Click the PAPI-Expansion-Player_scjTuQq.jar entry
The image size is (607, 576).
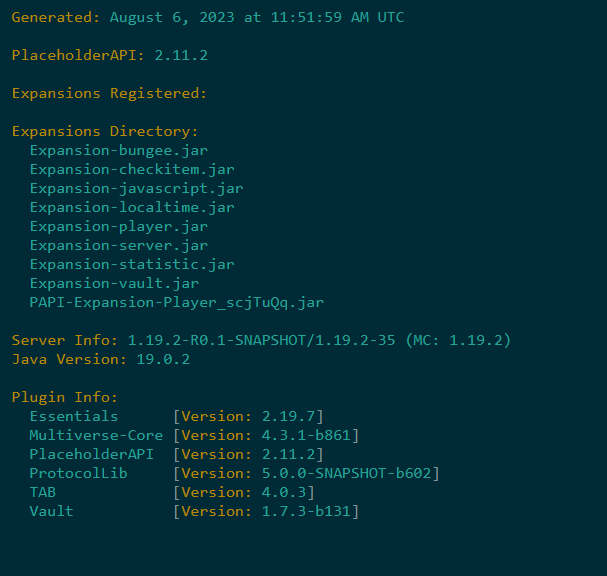(x=176, y=302)
